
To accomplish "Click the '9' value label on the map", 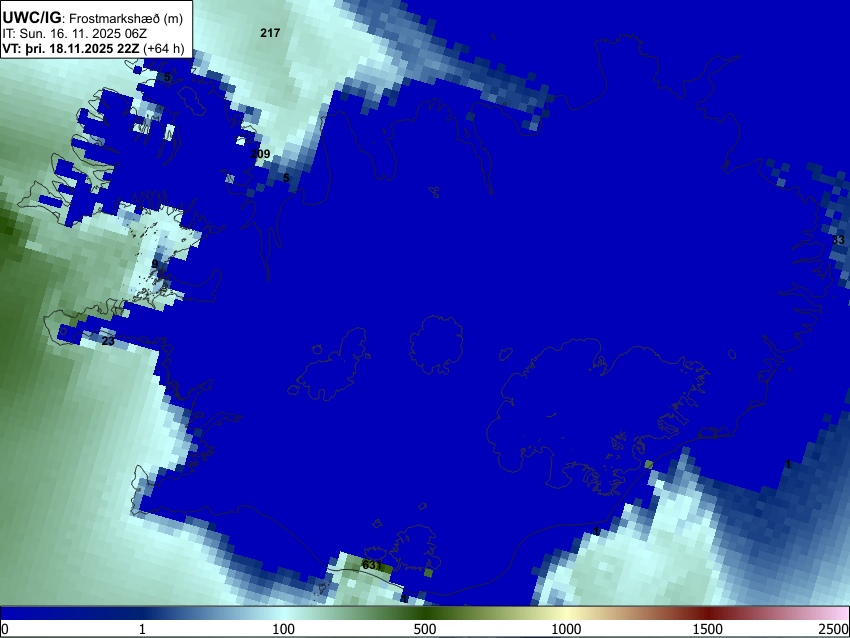I will coord(155,264).
